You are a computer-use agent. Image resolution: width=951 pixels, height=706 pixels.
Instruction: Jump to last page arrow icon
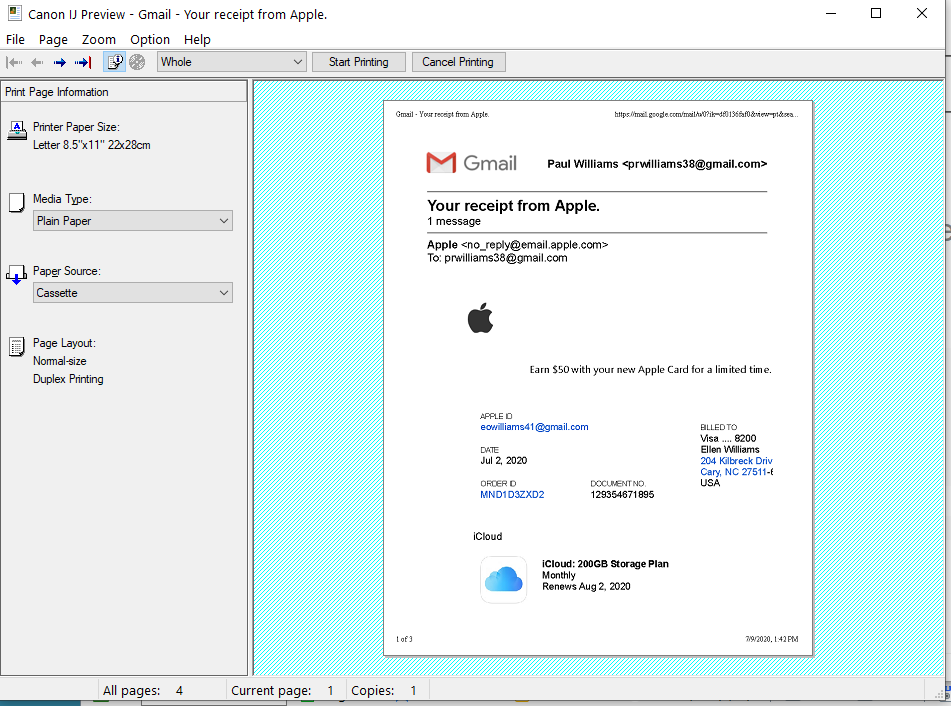point(82,62)
